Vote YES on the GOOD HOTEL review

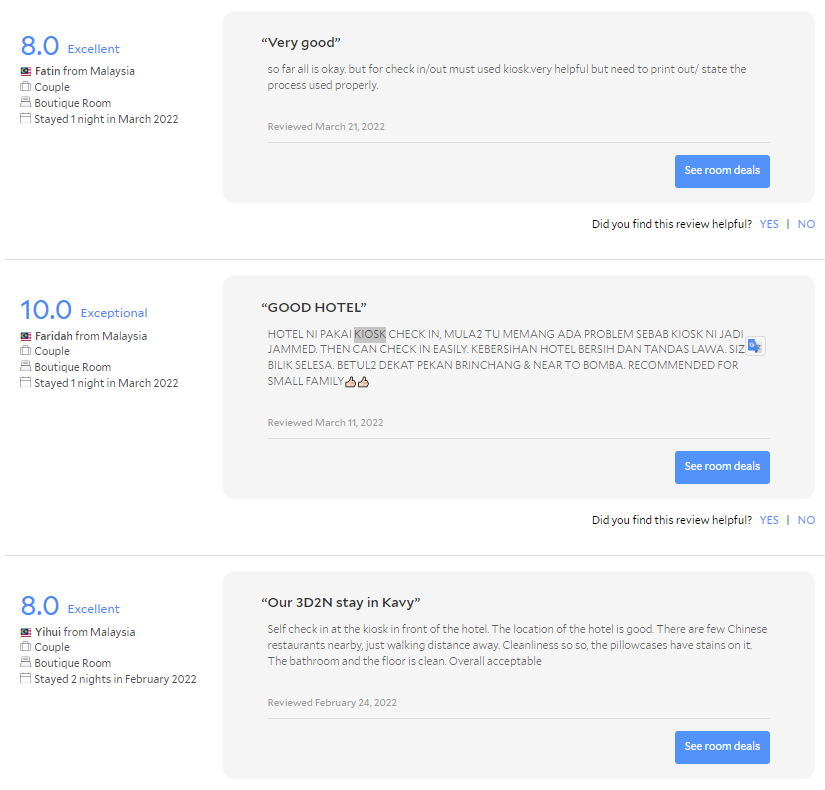(768, 520)
